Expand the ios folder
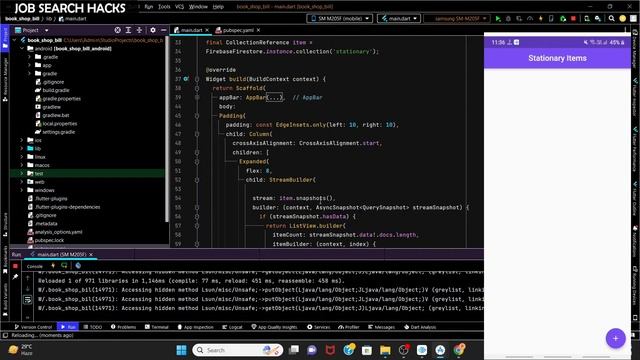The image size is (640, 360). pos(22,140)
